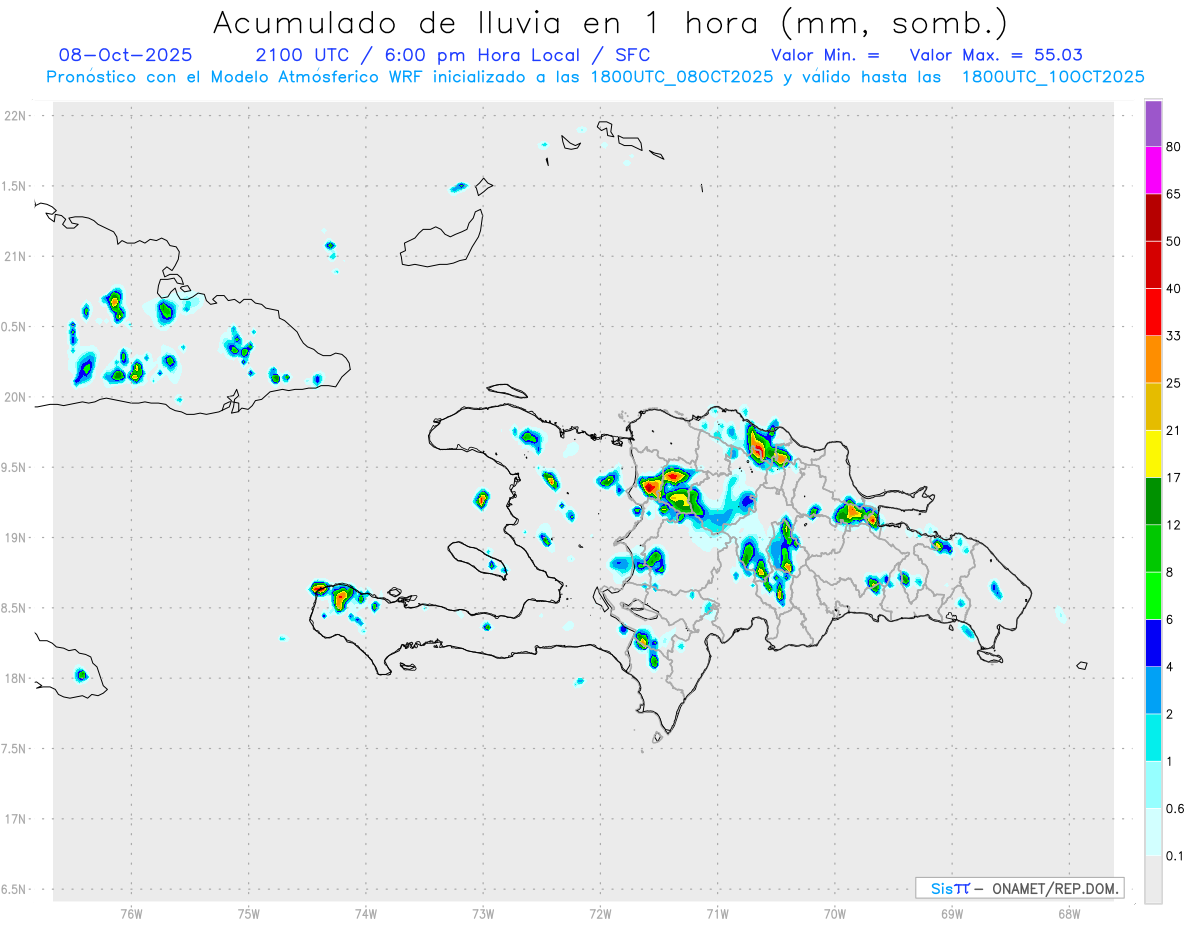Click the latitude label "20N"

click(x=15, y=397)
